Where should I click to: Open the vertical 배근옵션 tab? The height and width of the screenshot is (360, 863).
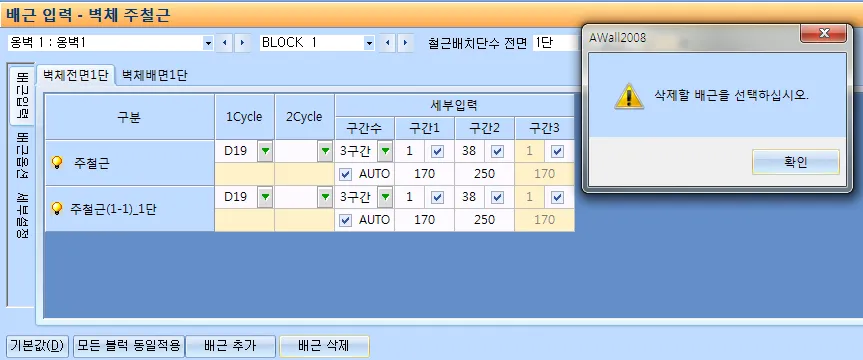[22, 155]
